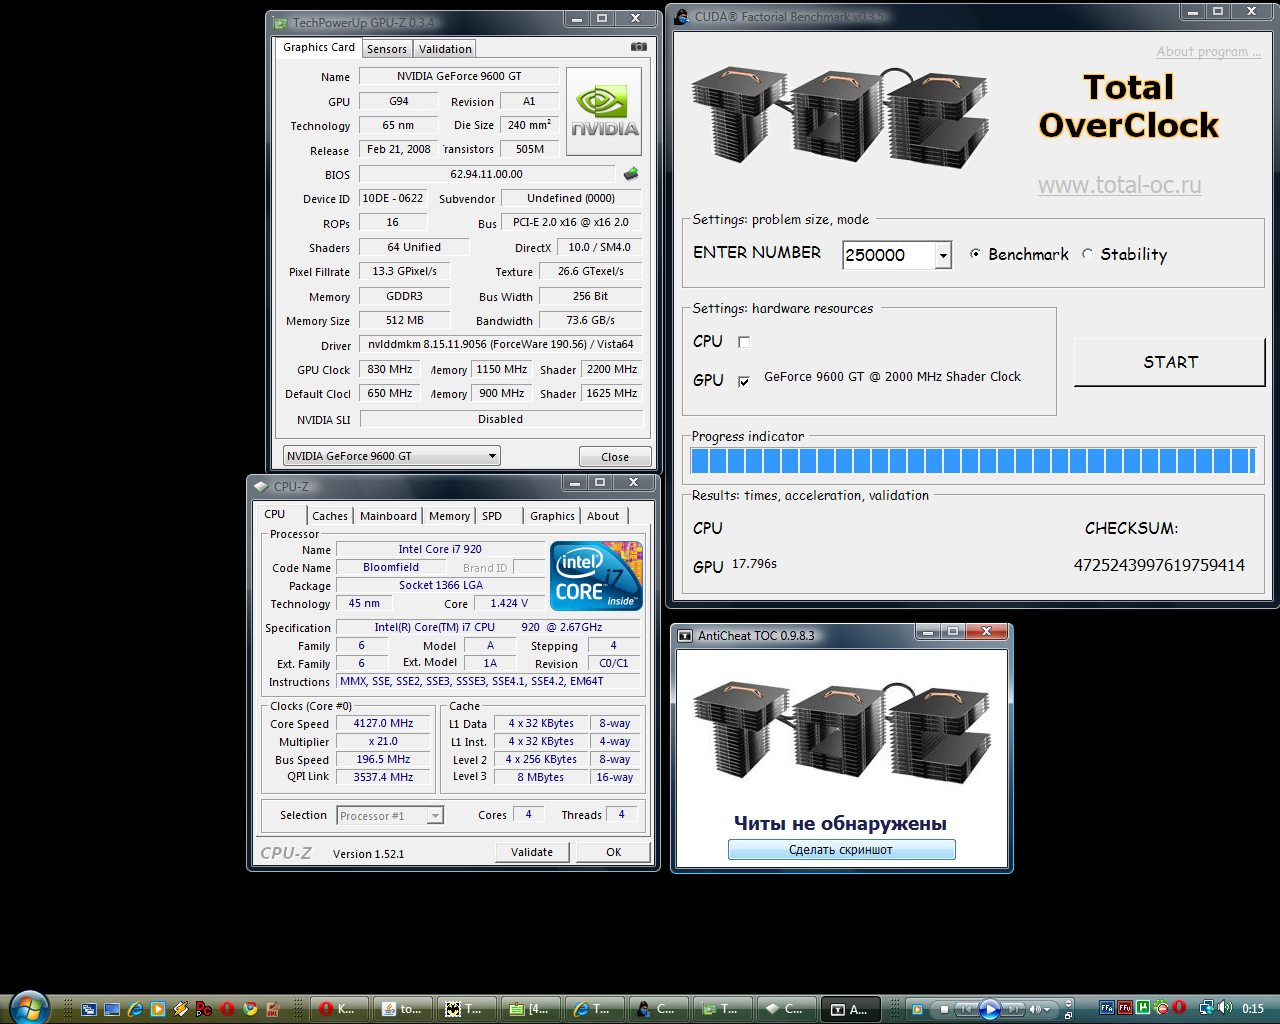The width and height of the screenshot is (1280, 1024).
Task: Switch to the Opera taskbar window
Action: (339, 1009)
